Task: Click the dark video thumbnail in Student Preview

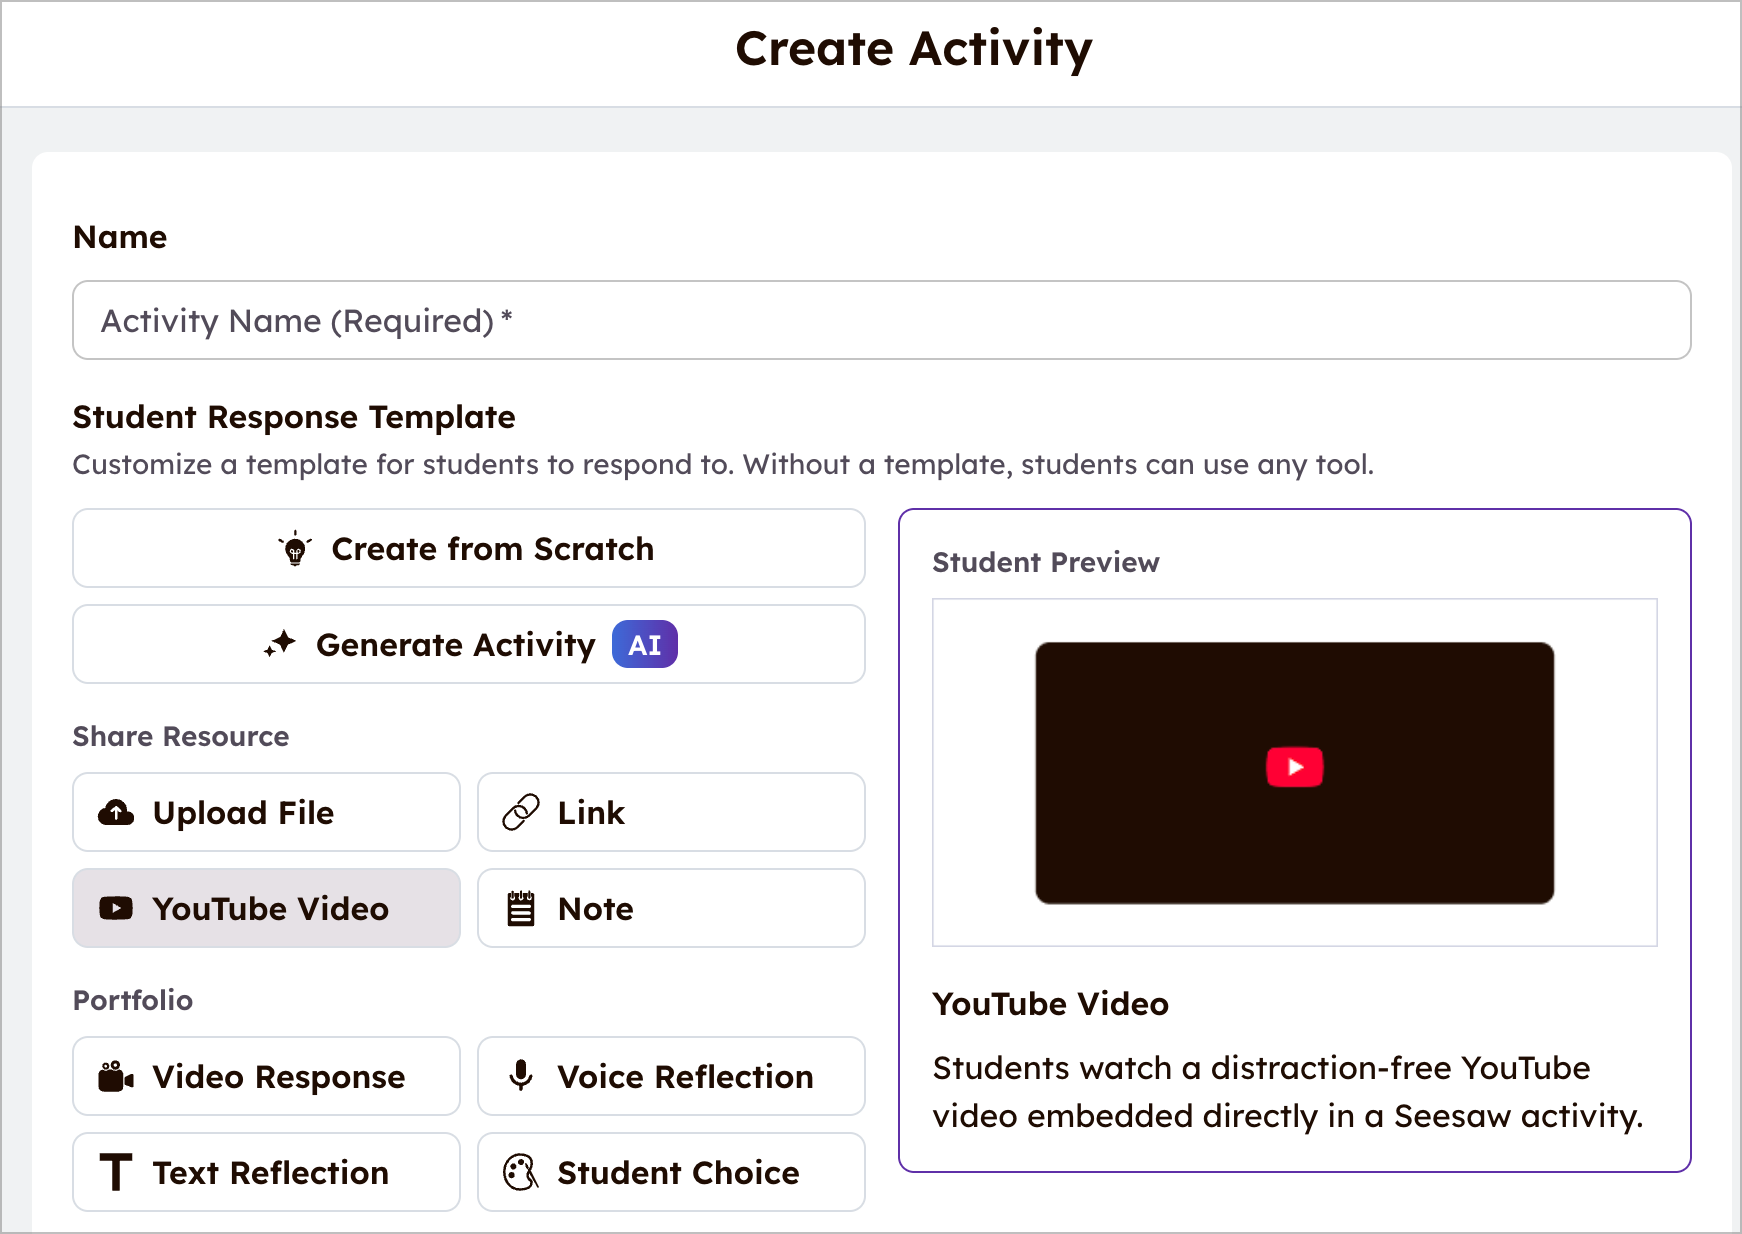Action: (x=1294, y=772)
